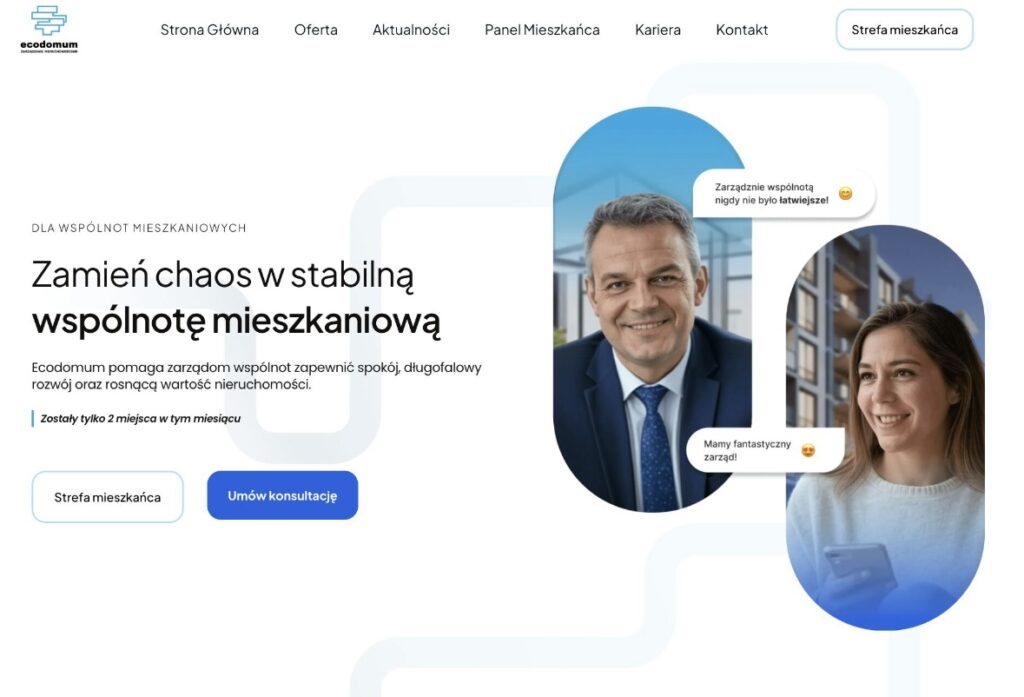Screen dimensions: 1024x697
Task: Click the 'Zarządzanie wspólnotą' speech bubble
Action: (784, 193)
